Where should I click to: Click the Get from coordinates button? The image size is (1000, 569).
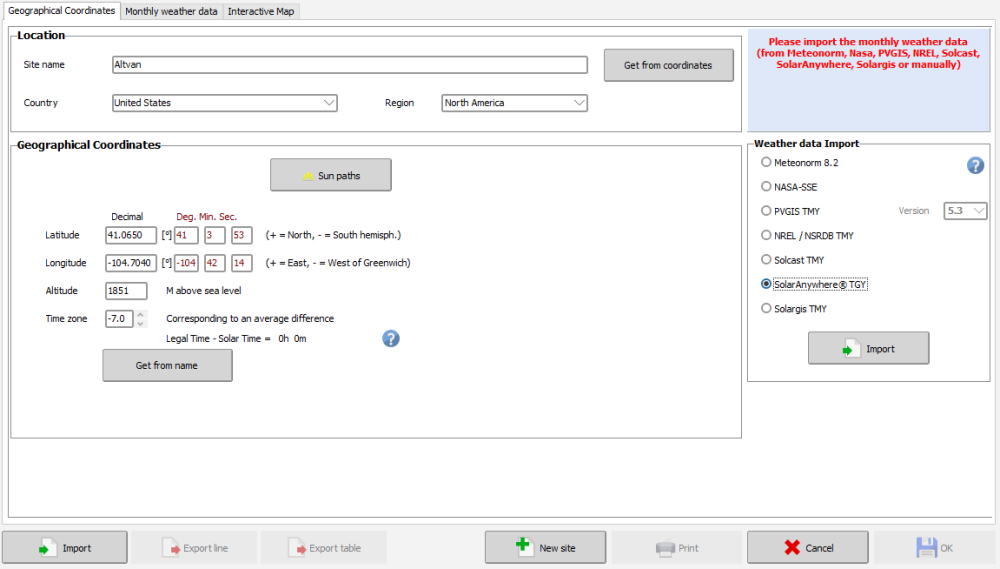[x=668, y=65]
